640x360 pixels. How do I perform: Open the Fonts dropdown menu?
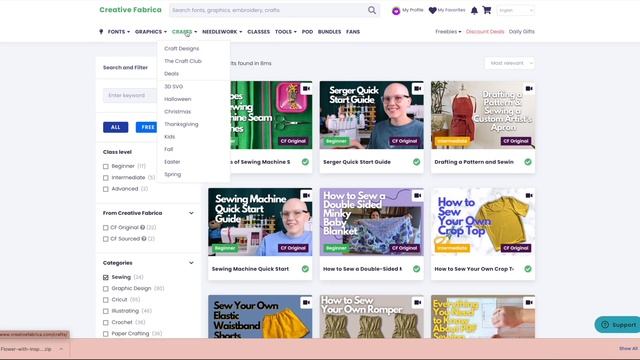click(119, 32)
